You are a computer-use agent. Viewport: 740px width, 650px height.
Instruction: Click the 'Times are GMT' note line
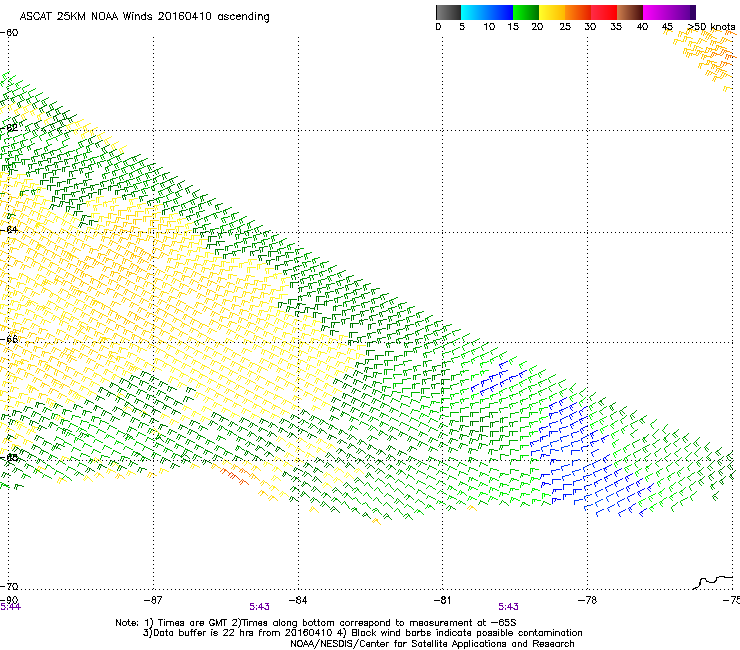[316, 623]
